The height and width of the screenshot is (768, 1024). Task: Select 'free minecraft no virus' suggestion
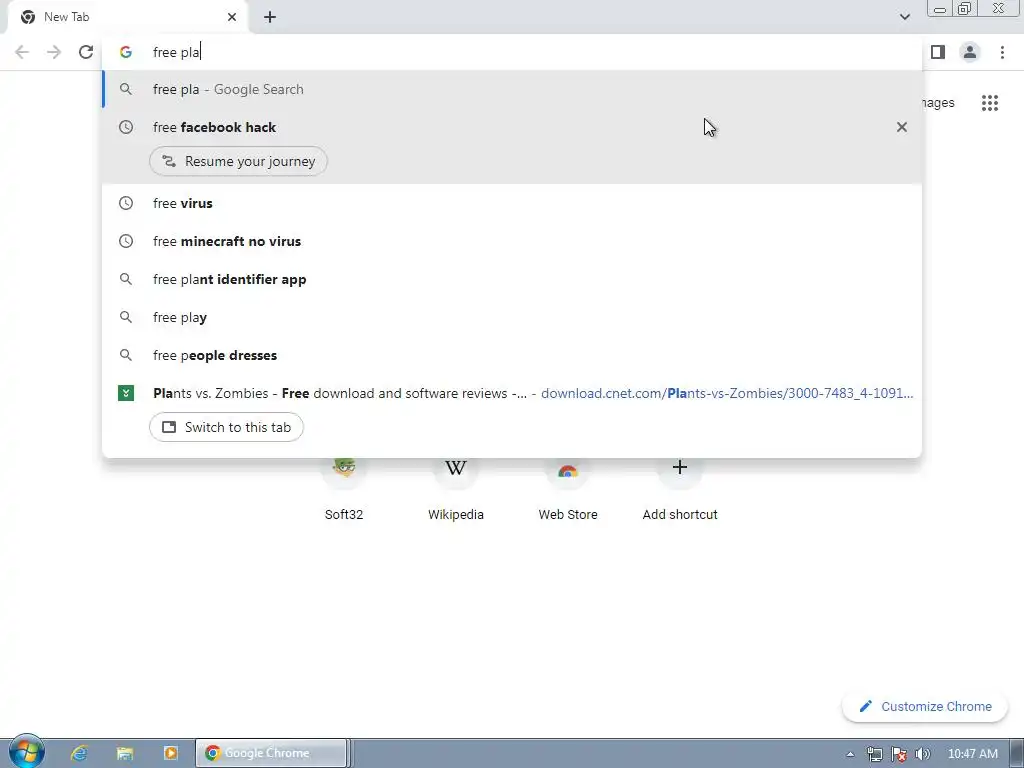(x=512, y=241)
